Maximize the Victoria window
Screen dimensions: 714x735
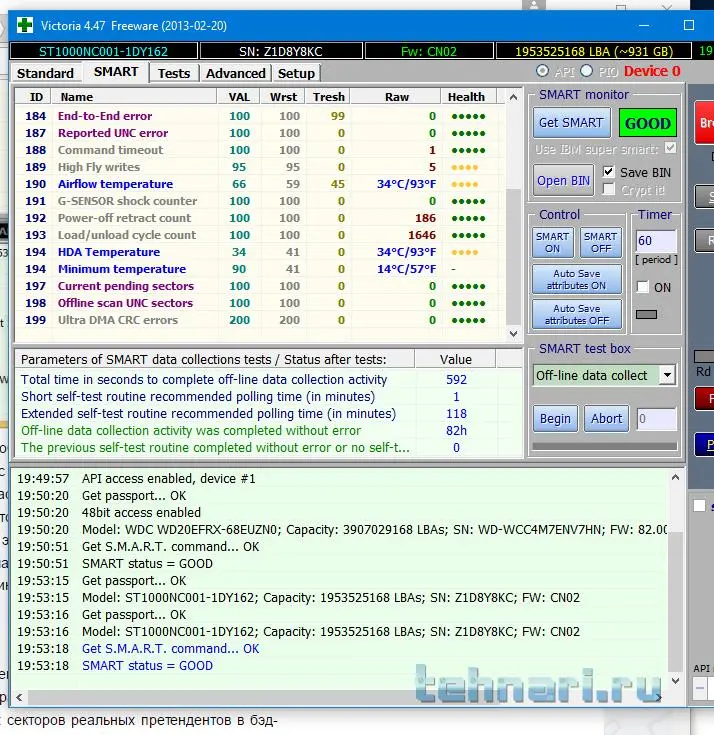point(689,25)
